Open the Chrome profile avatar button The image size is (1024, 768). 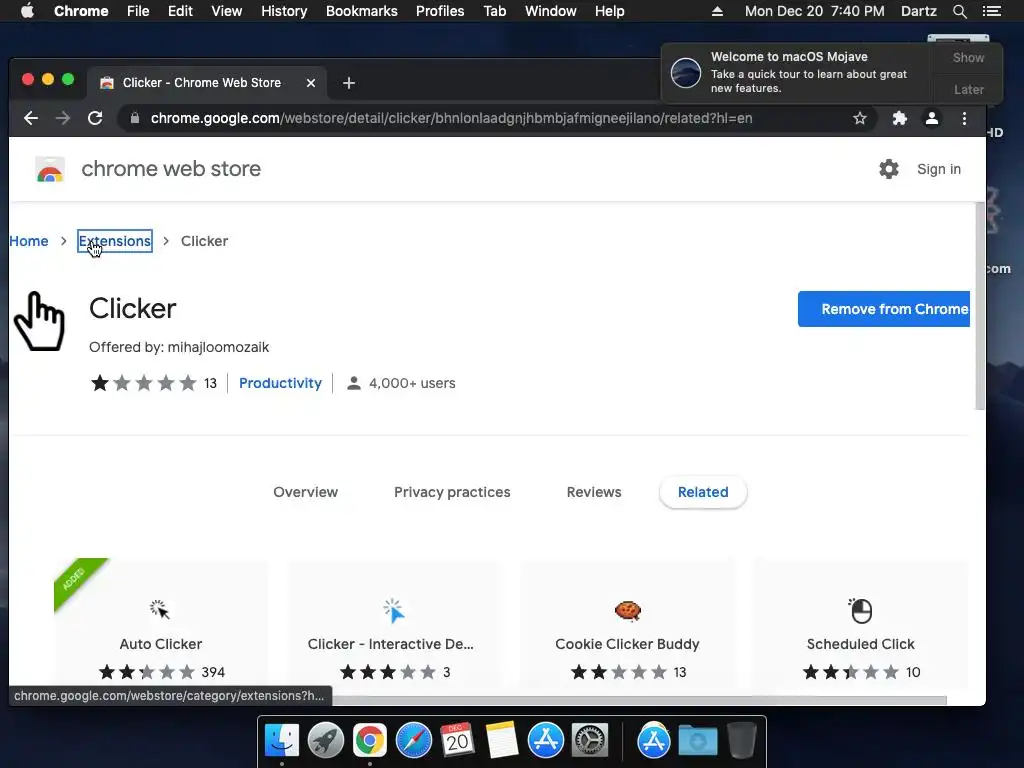[x=932, y=118]
